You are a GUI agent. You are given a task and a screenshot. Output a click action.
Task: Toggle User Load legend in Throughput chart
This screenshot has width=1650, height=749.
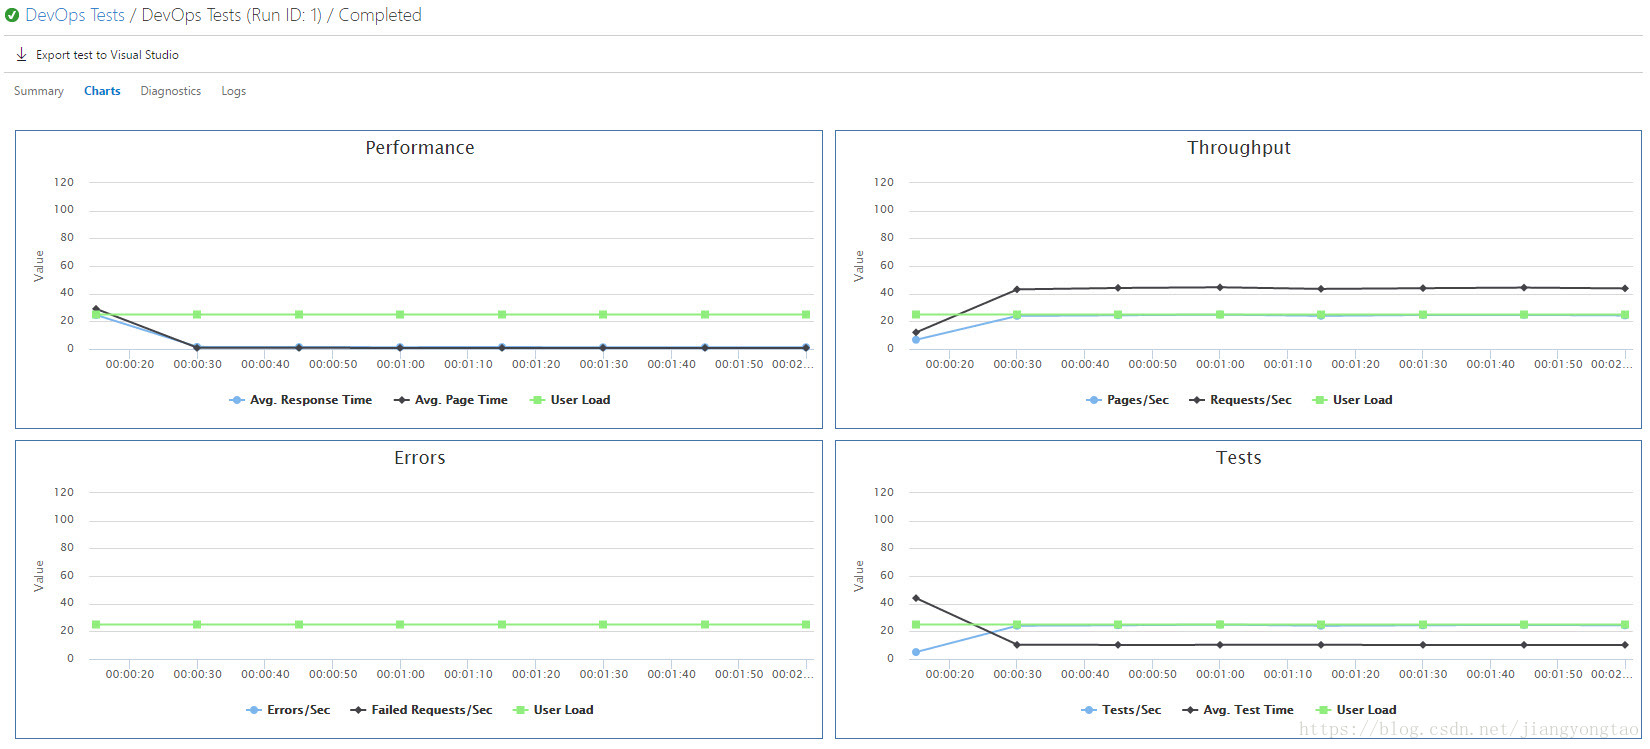(x=1352, y=400)
